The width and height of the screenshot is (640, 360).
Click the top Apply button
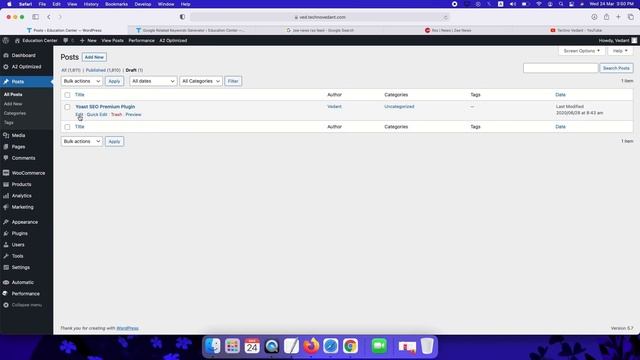tap(114, 81)
